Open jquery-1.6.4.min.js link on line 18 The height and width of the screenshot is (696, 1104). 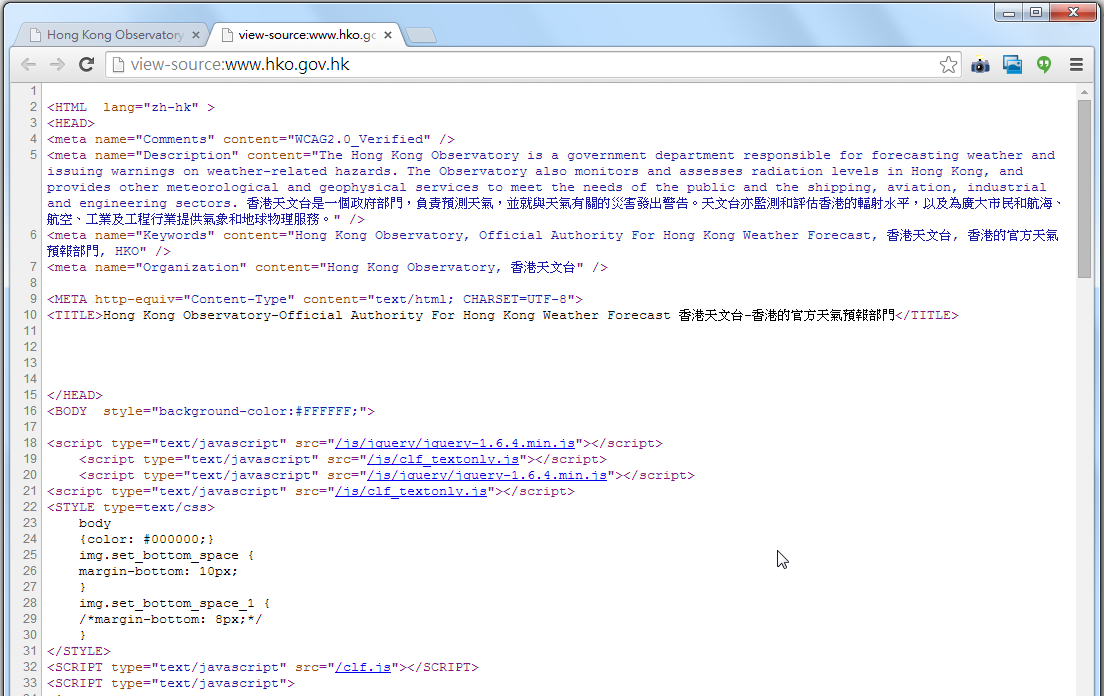tap(455, 443)
